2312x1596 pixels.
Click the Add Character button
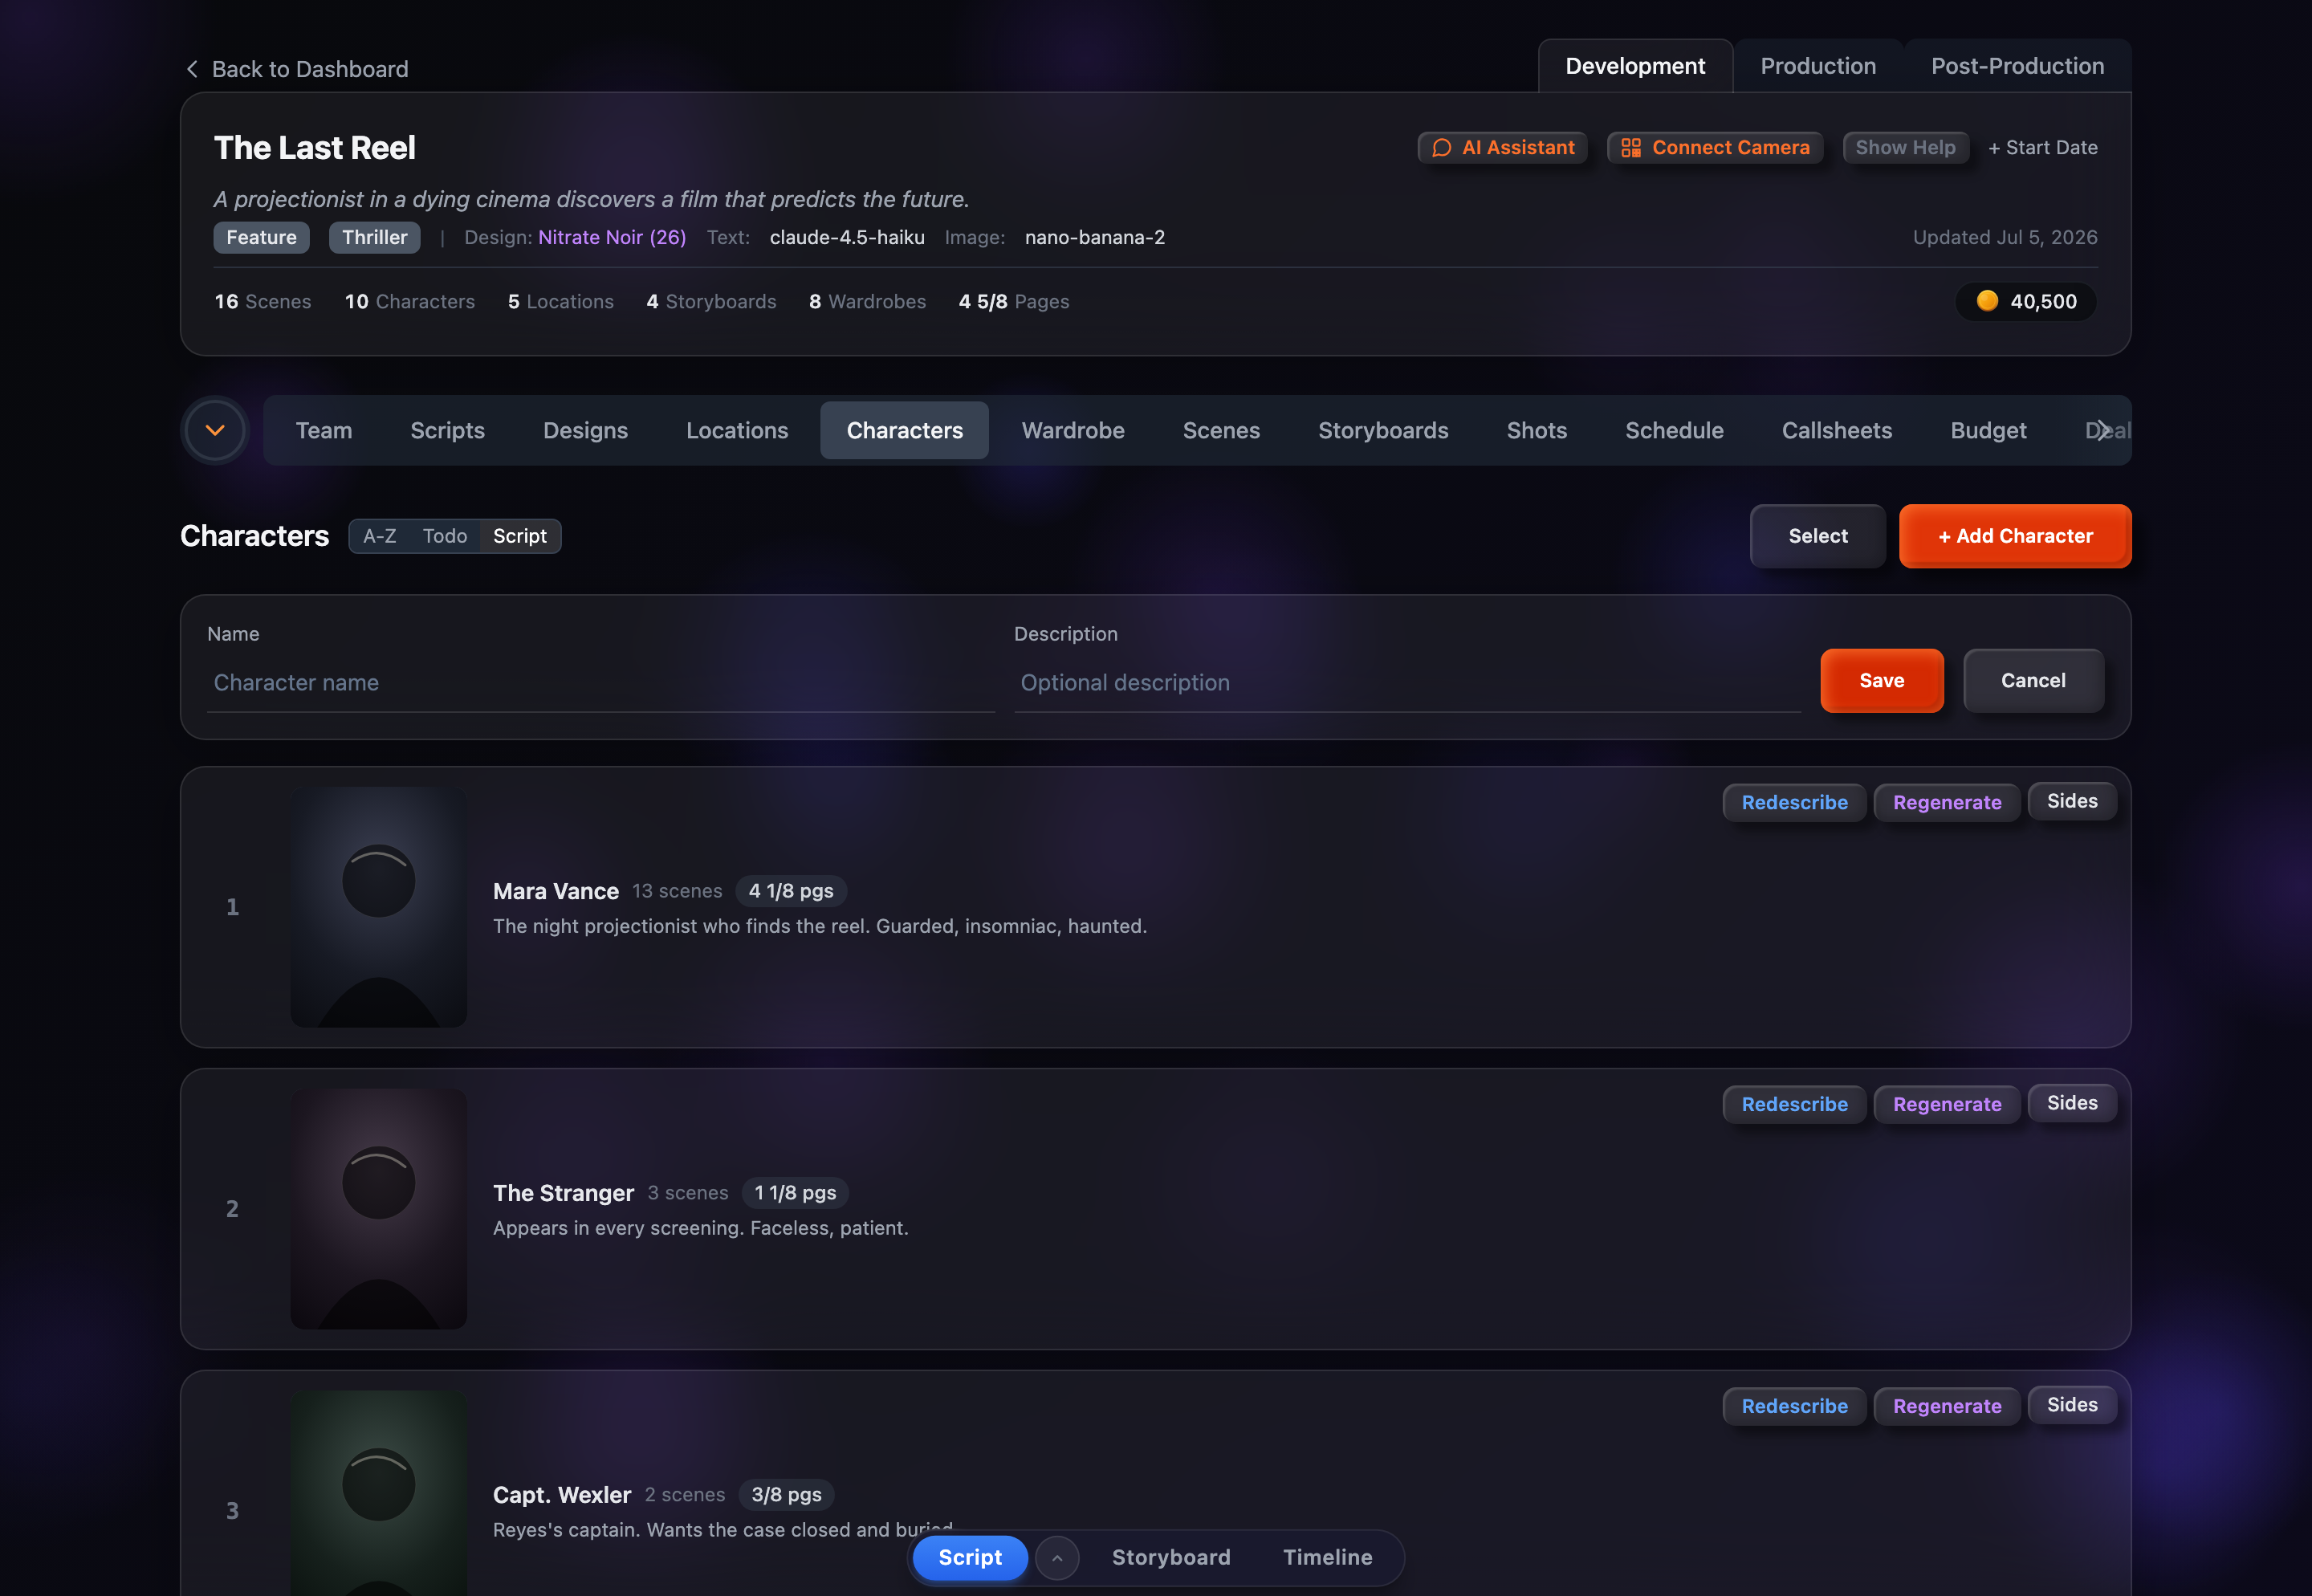(x=2015, y=536)
